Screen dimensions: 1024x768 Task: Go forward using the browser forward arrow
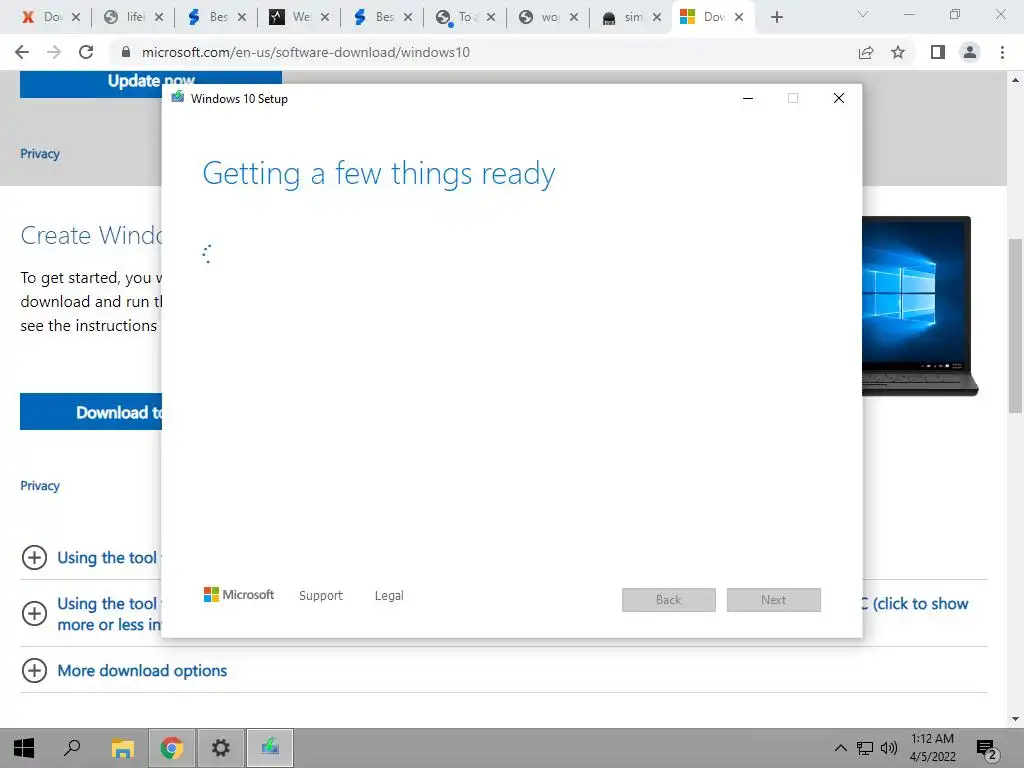pyautogui.click(x=54, y=52)
